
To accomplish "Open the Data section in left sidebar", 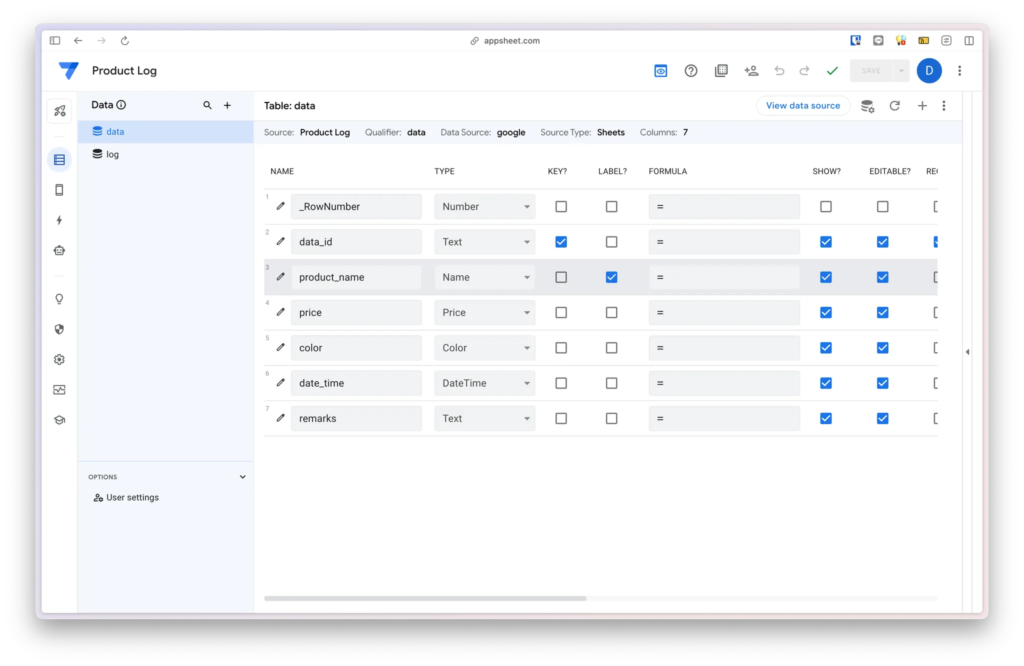I will (59, 159).
